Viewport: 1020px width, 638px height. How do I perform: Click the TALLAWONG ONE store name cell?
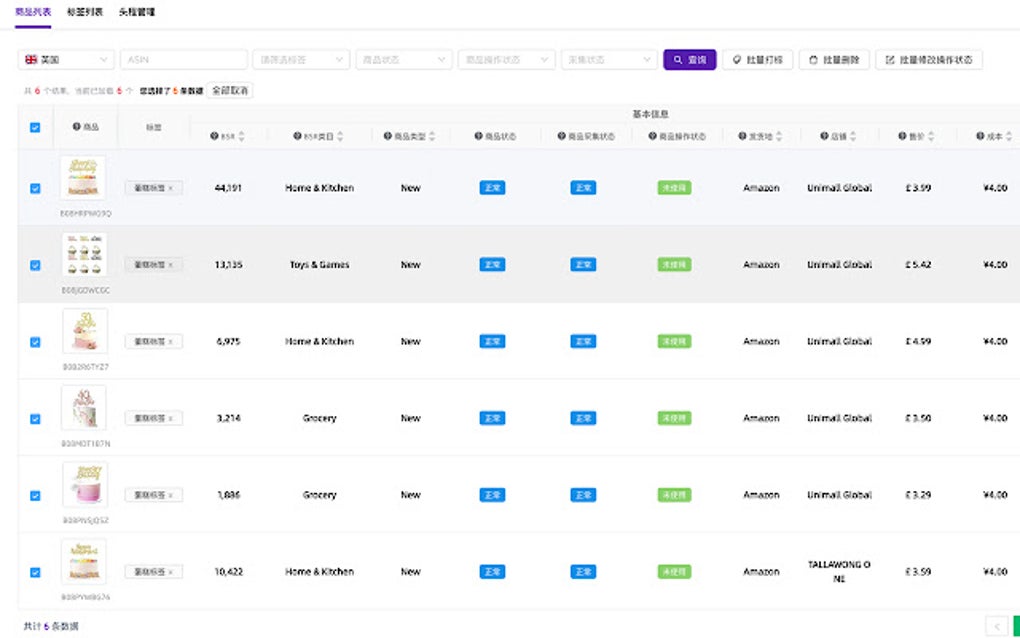coord(839,572)
